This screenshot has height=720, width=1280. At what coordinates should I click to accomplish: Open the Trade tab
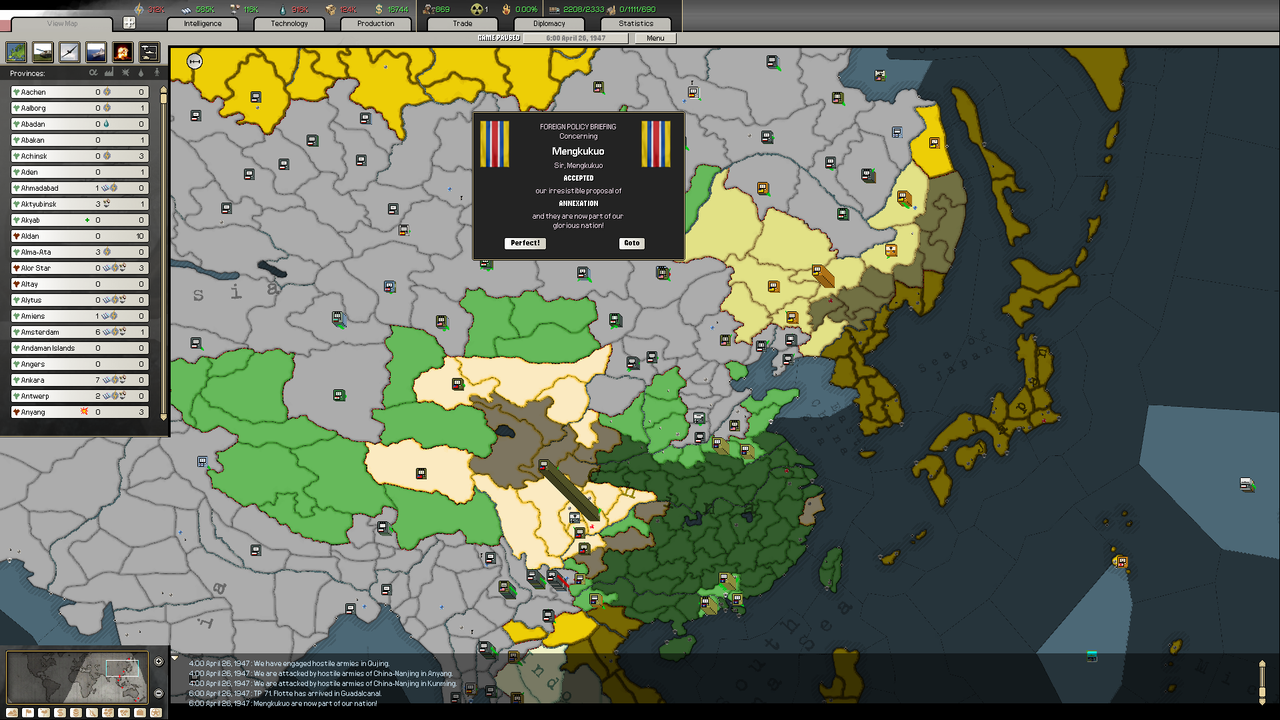point(462,23)
